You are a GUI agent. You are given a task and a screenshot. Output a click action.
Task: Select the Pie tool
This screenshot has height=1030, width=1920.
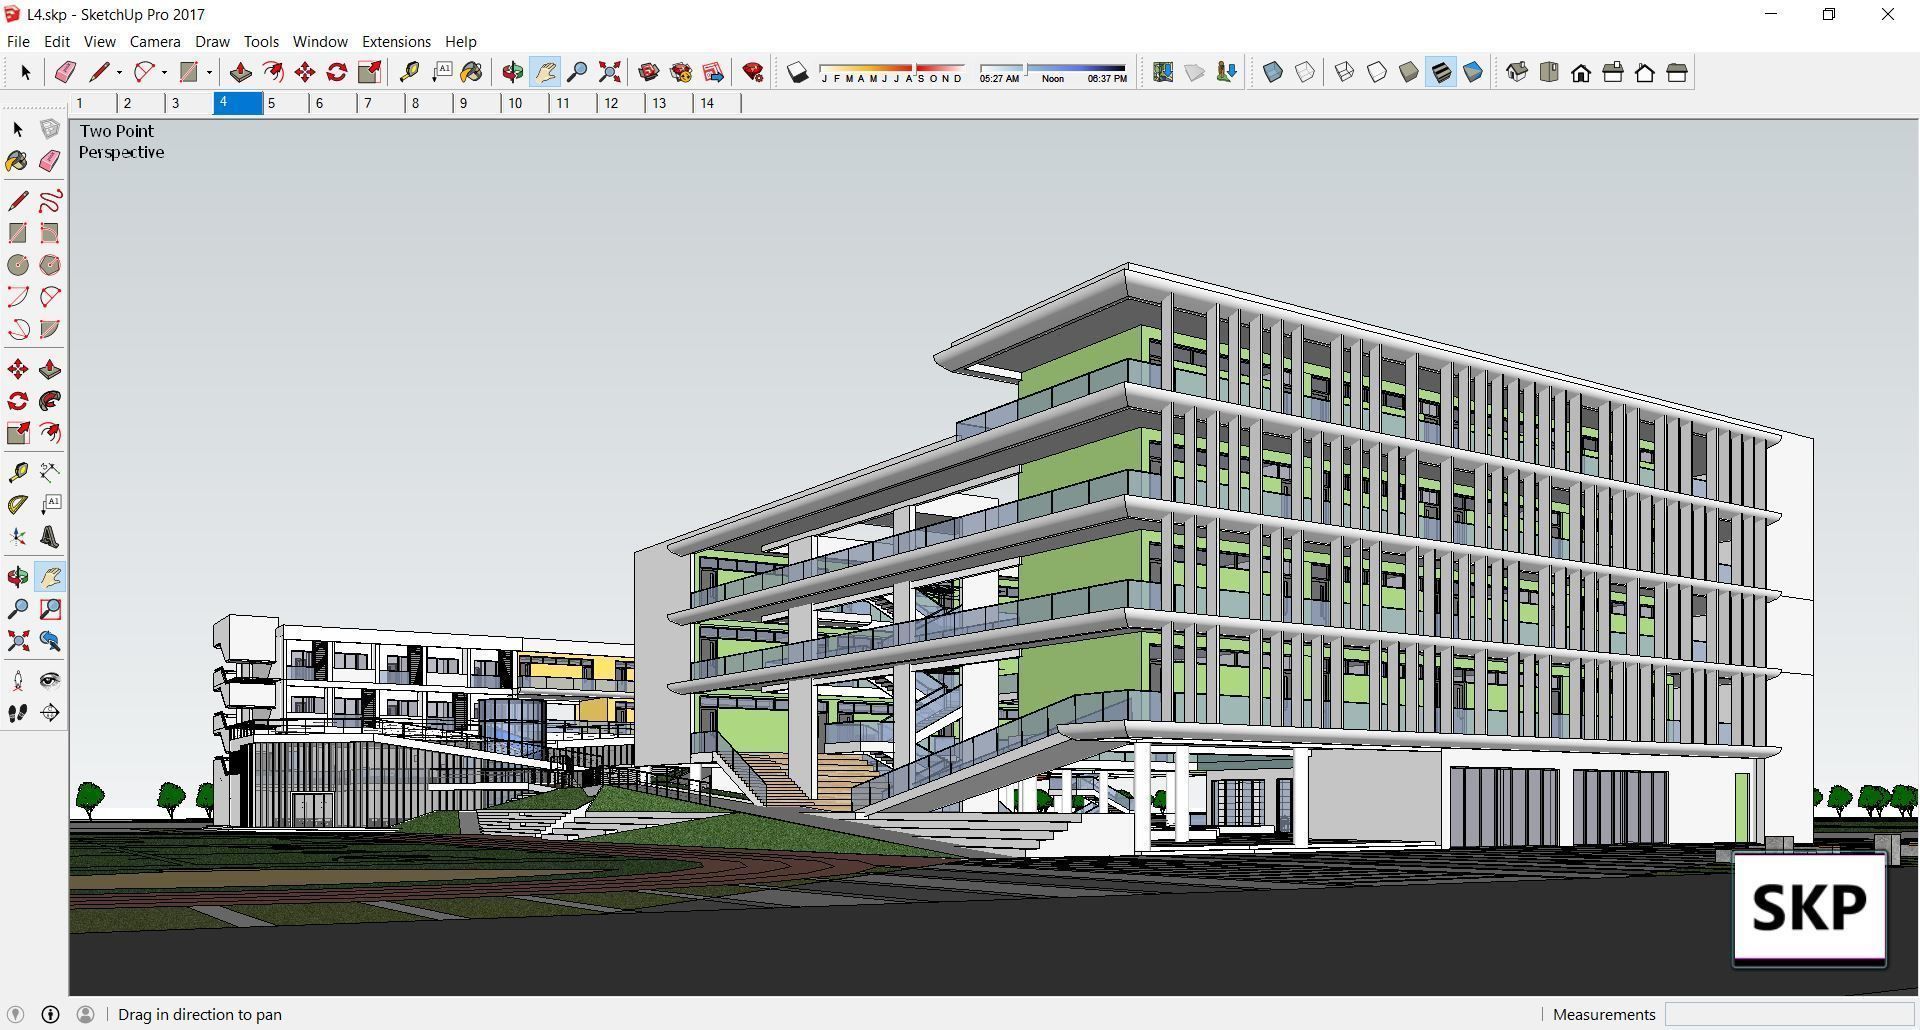(50, 329)
